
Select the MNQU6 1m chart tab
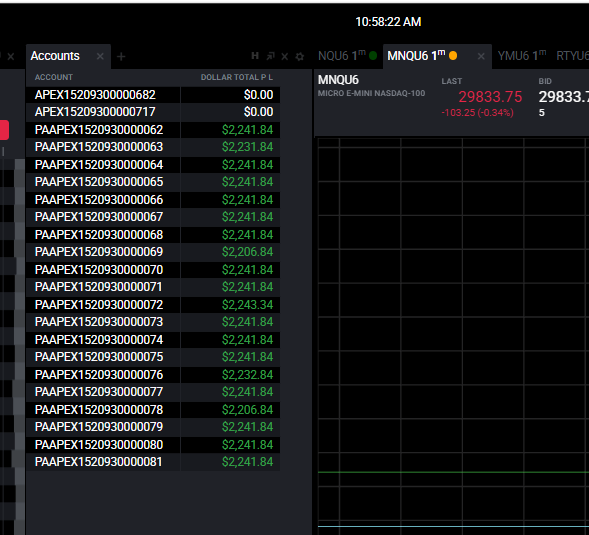click(416, 56)
